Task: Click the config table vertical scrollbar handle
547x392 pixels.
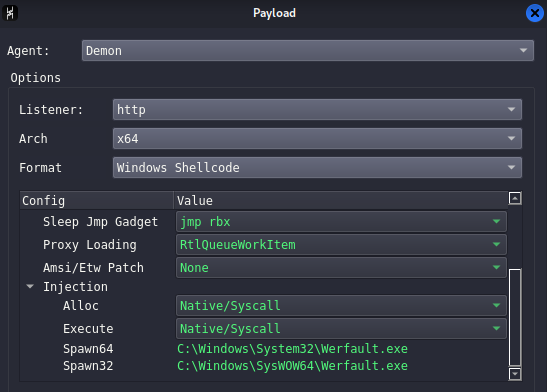Action: [515, 317]
